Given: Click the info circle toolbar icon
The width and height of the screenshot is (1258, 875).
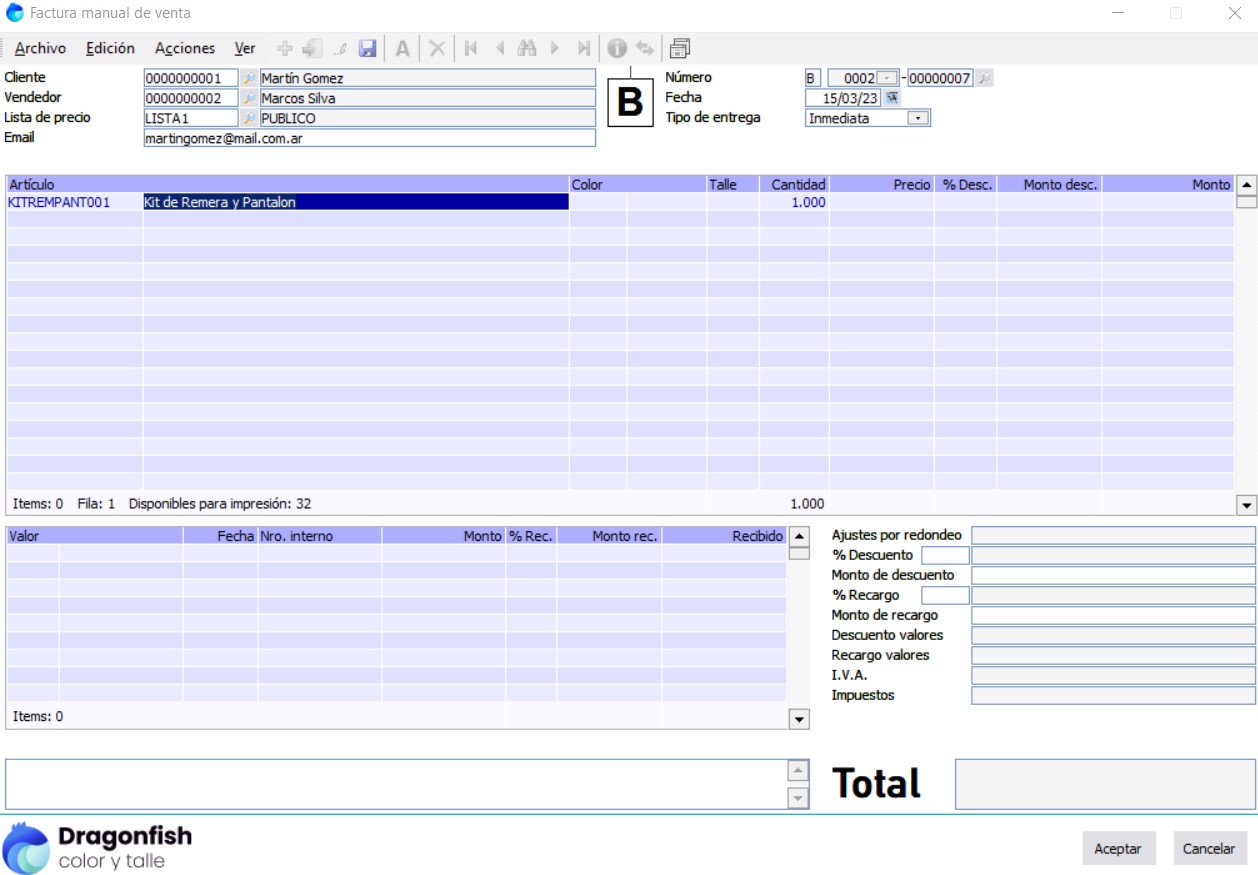Looking at the screenshot, I should 617,48.
